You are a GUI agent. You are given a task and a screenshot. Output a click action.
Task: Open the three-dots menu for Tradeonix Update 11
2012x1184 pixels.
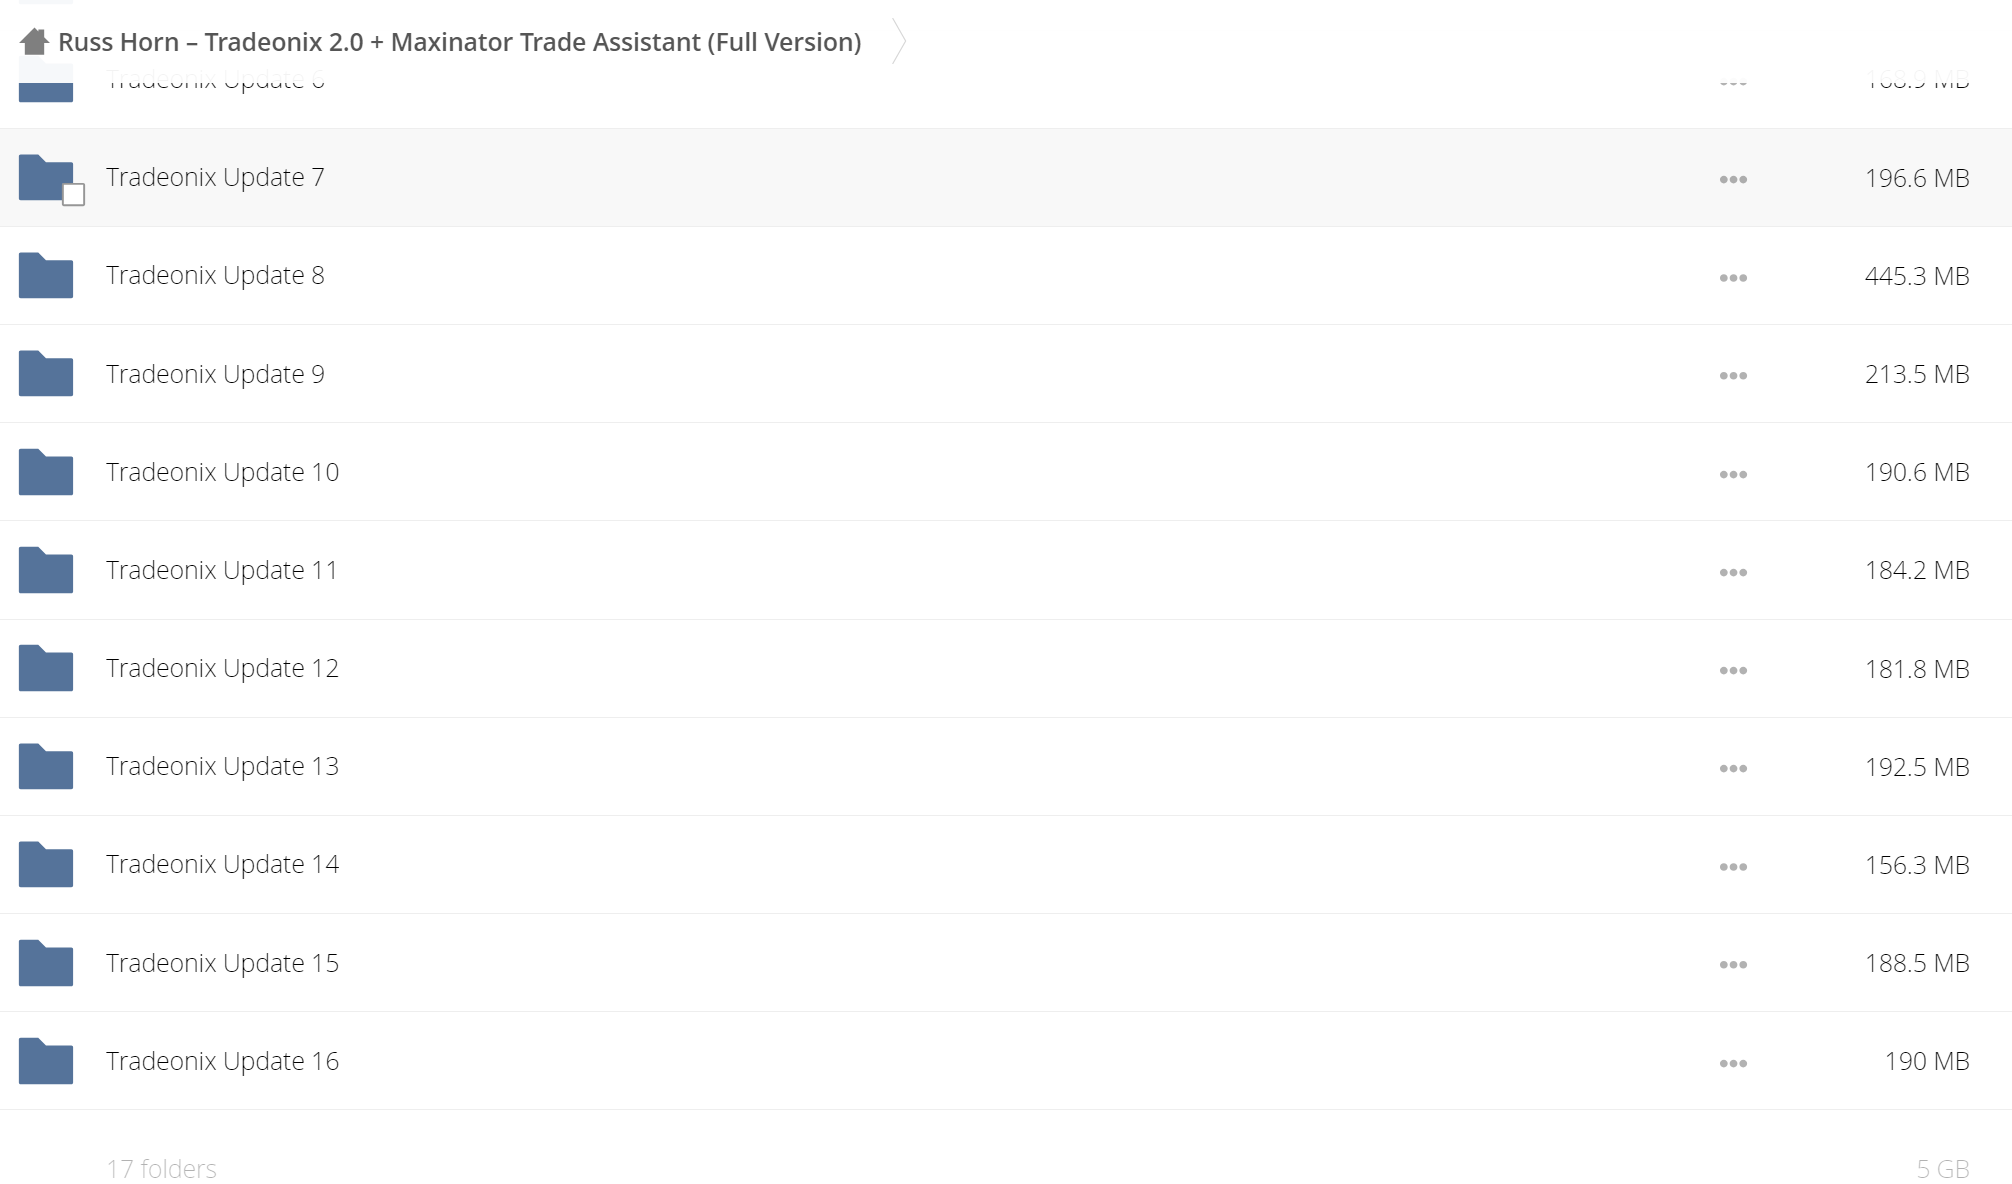[x=1733, y=572]
